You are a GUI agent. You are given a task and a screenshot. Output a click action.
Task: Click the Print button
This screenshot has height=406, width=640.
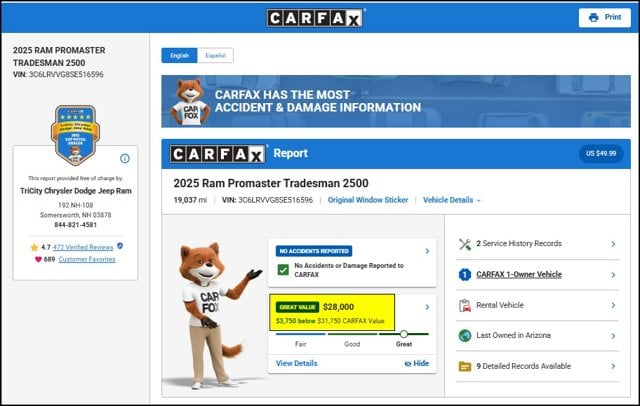pos(604,17)
